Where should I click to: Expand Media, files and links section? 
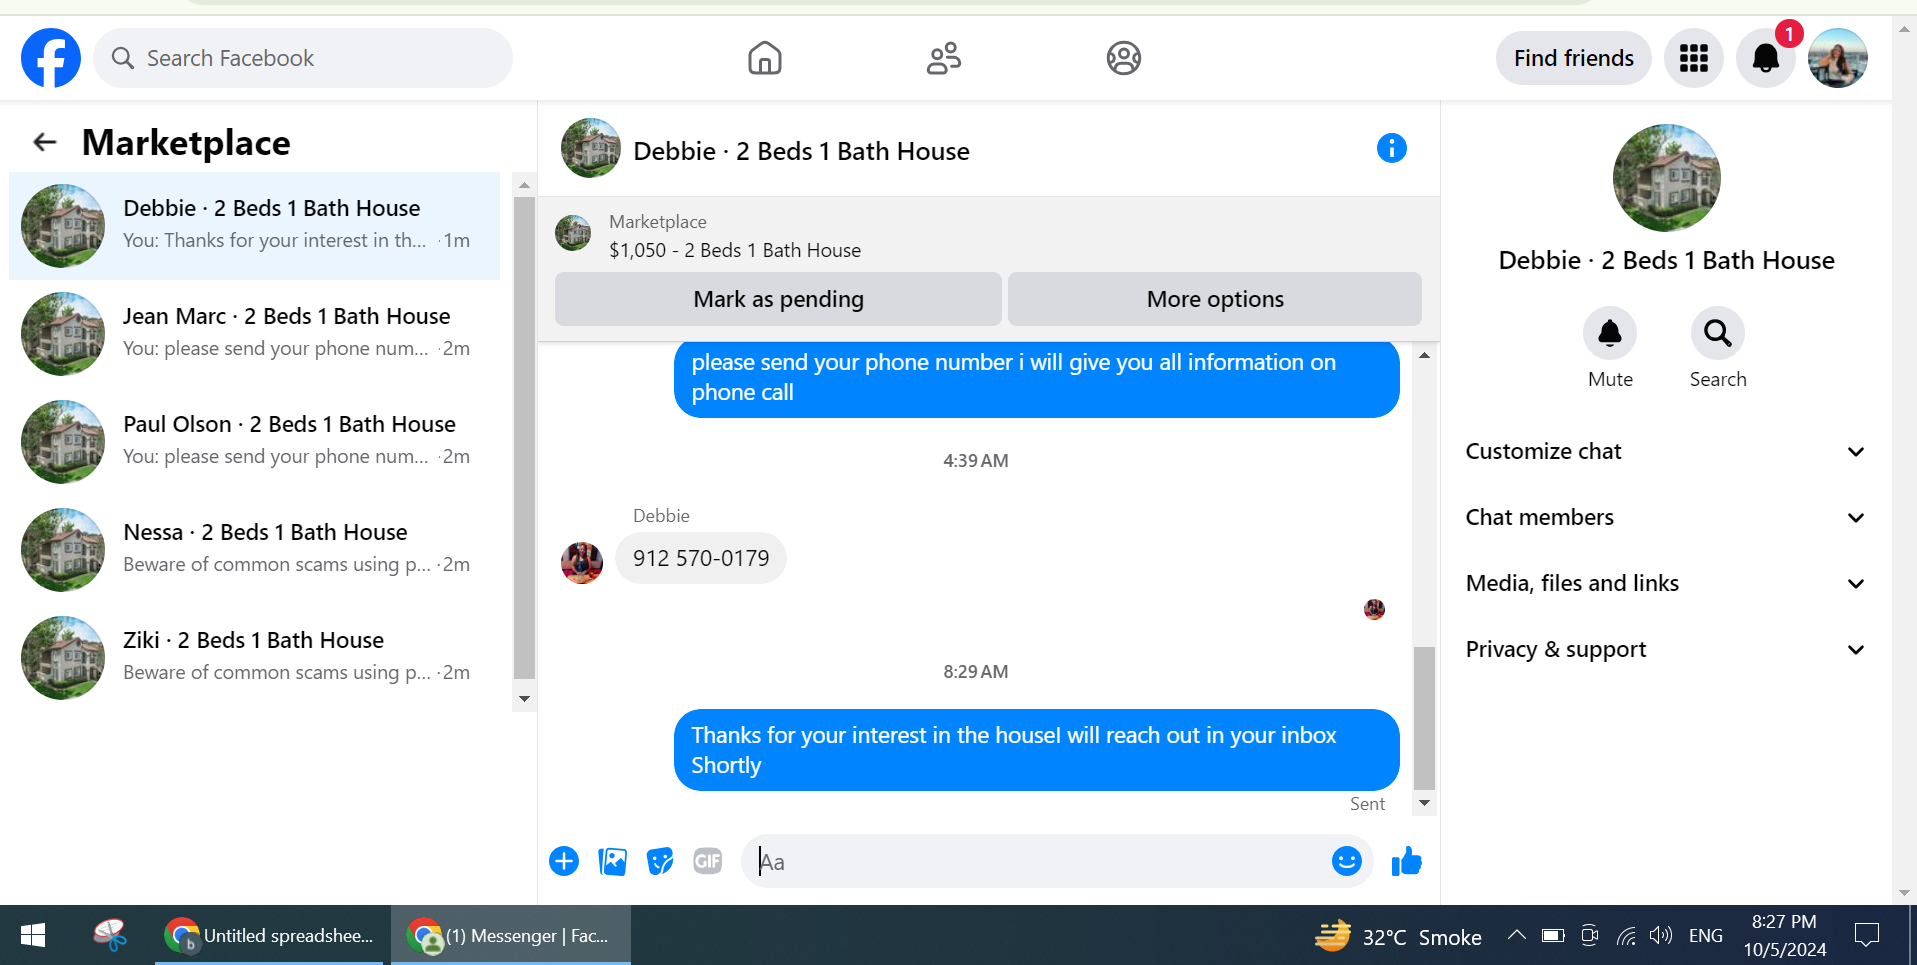click(1665, 584)
